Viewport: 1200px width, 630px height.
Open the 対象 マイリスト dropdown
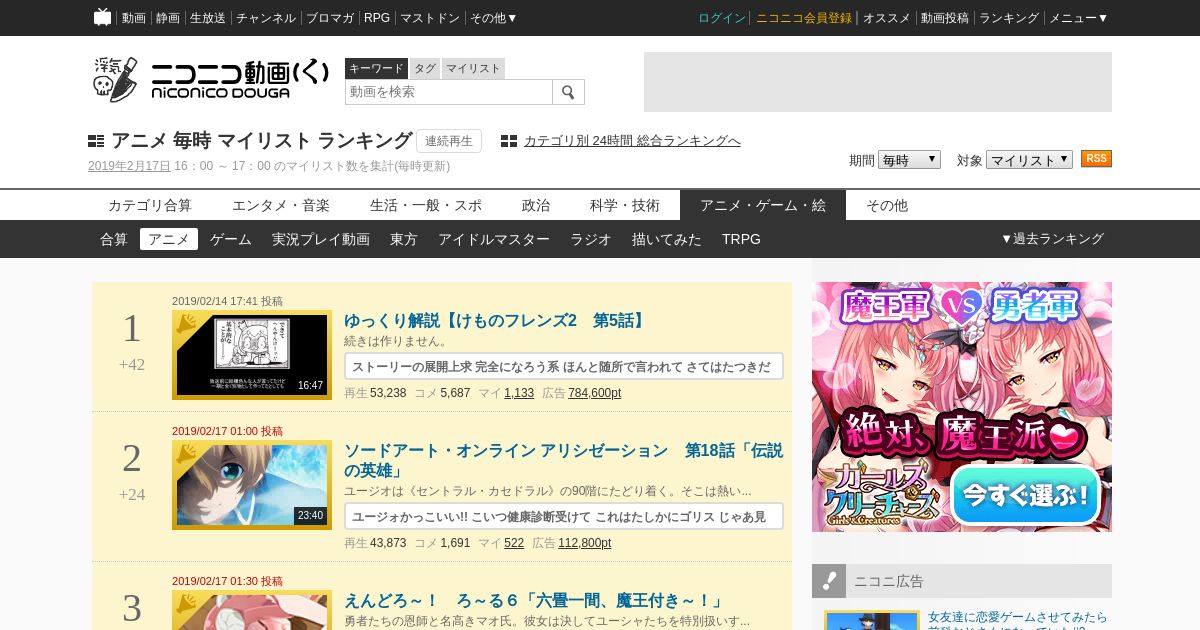pyautogui.click(x=1029, y=160)
